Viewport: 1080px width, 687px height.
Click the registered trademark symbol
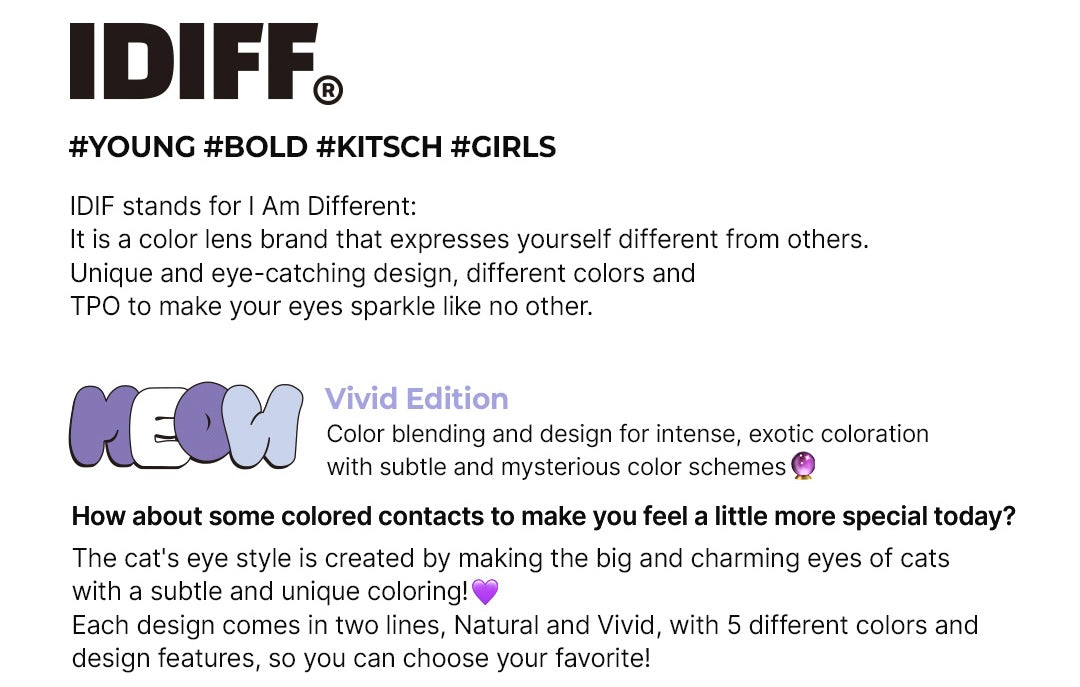[328, 91]
